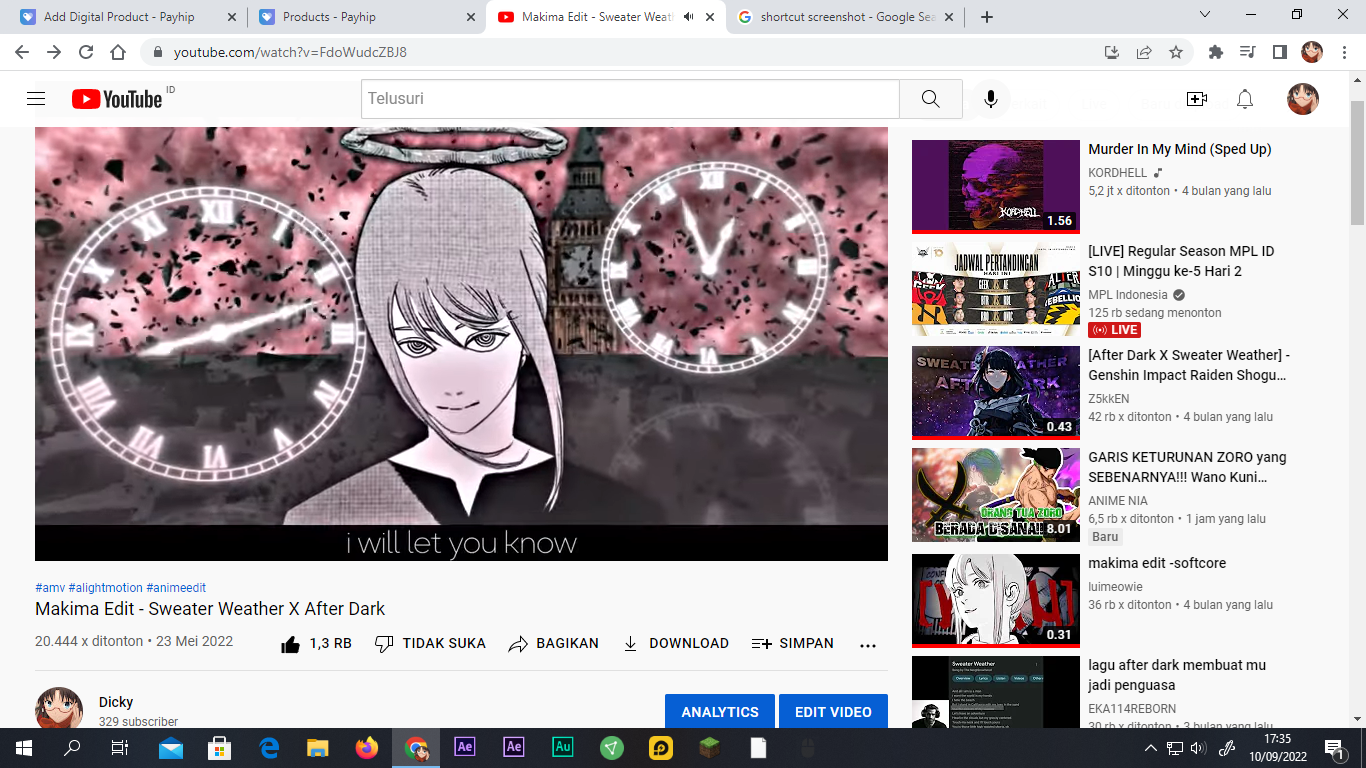
Task: Show hidden system tray icons
Action: click(x=1151, y=748)
